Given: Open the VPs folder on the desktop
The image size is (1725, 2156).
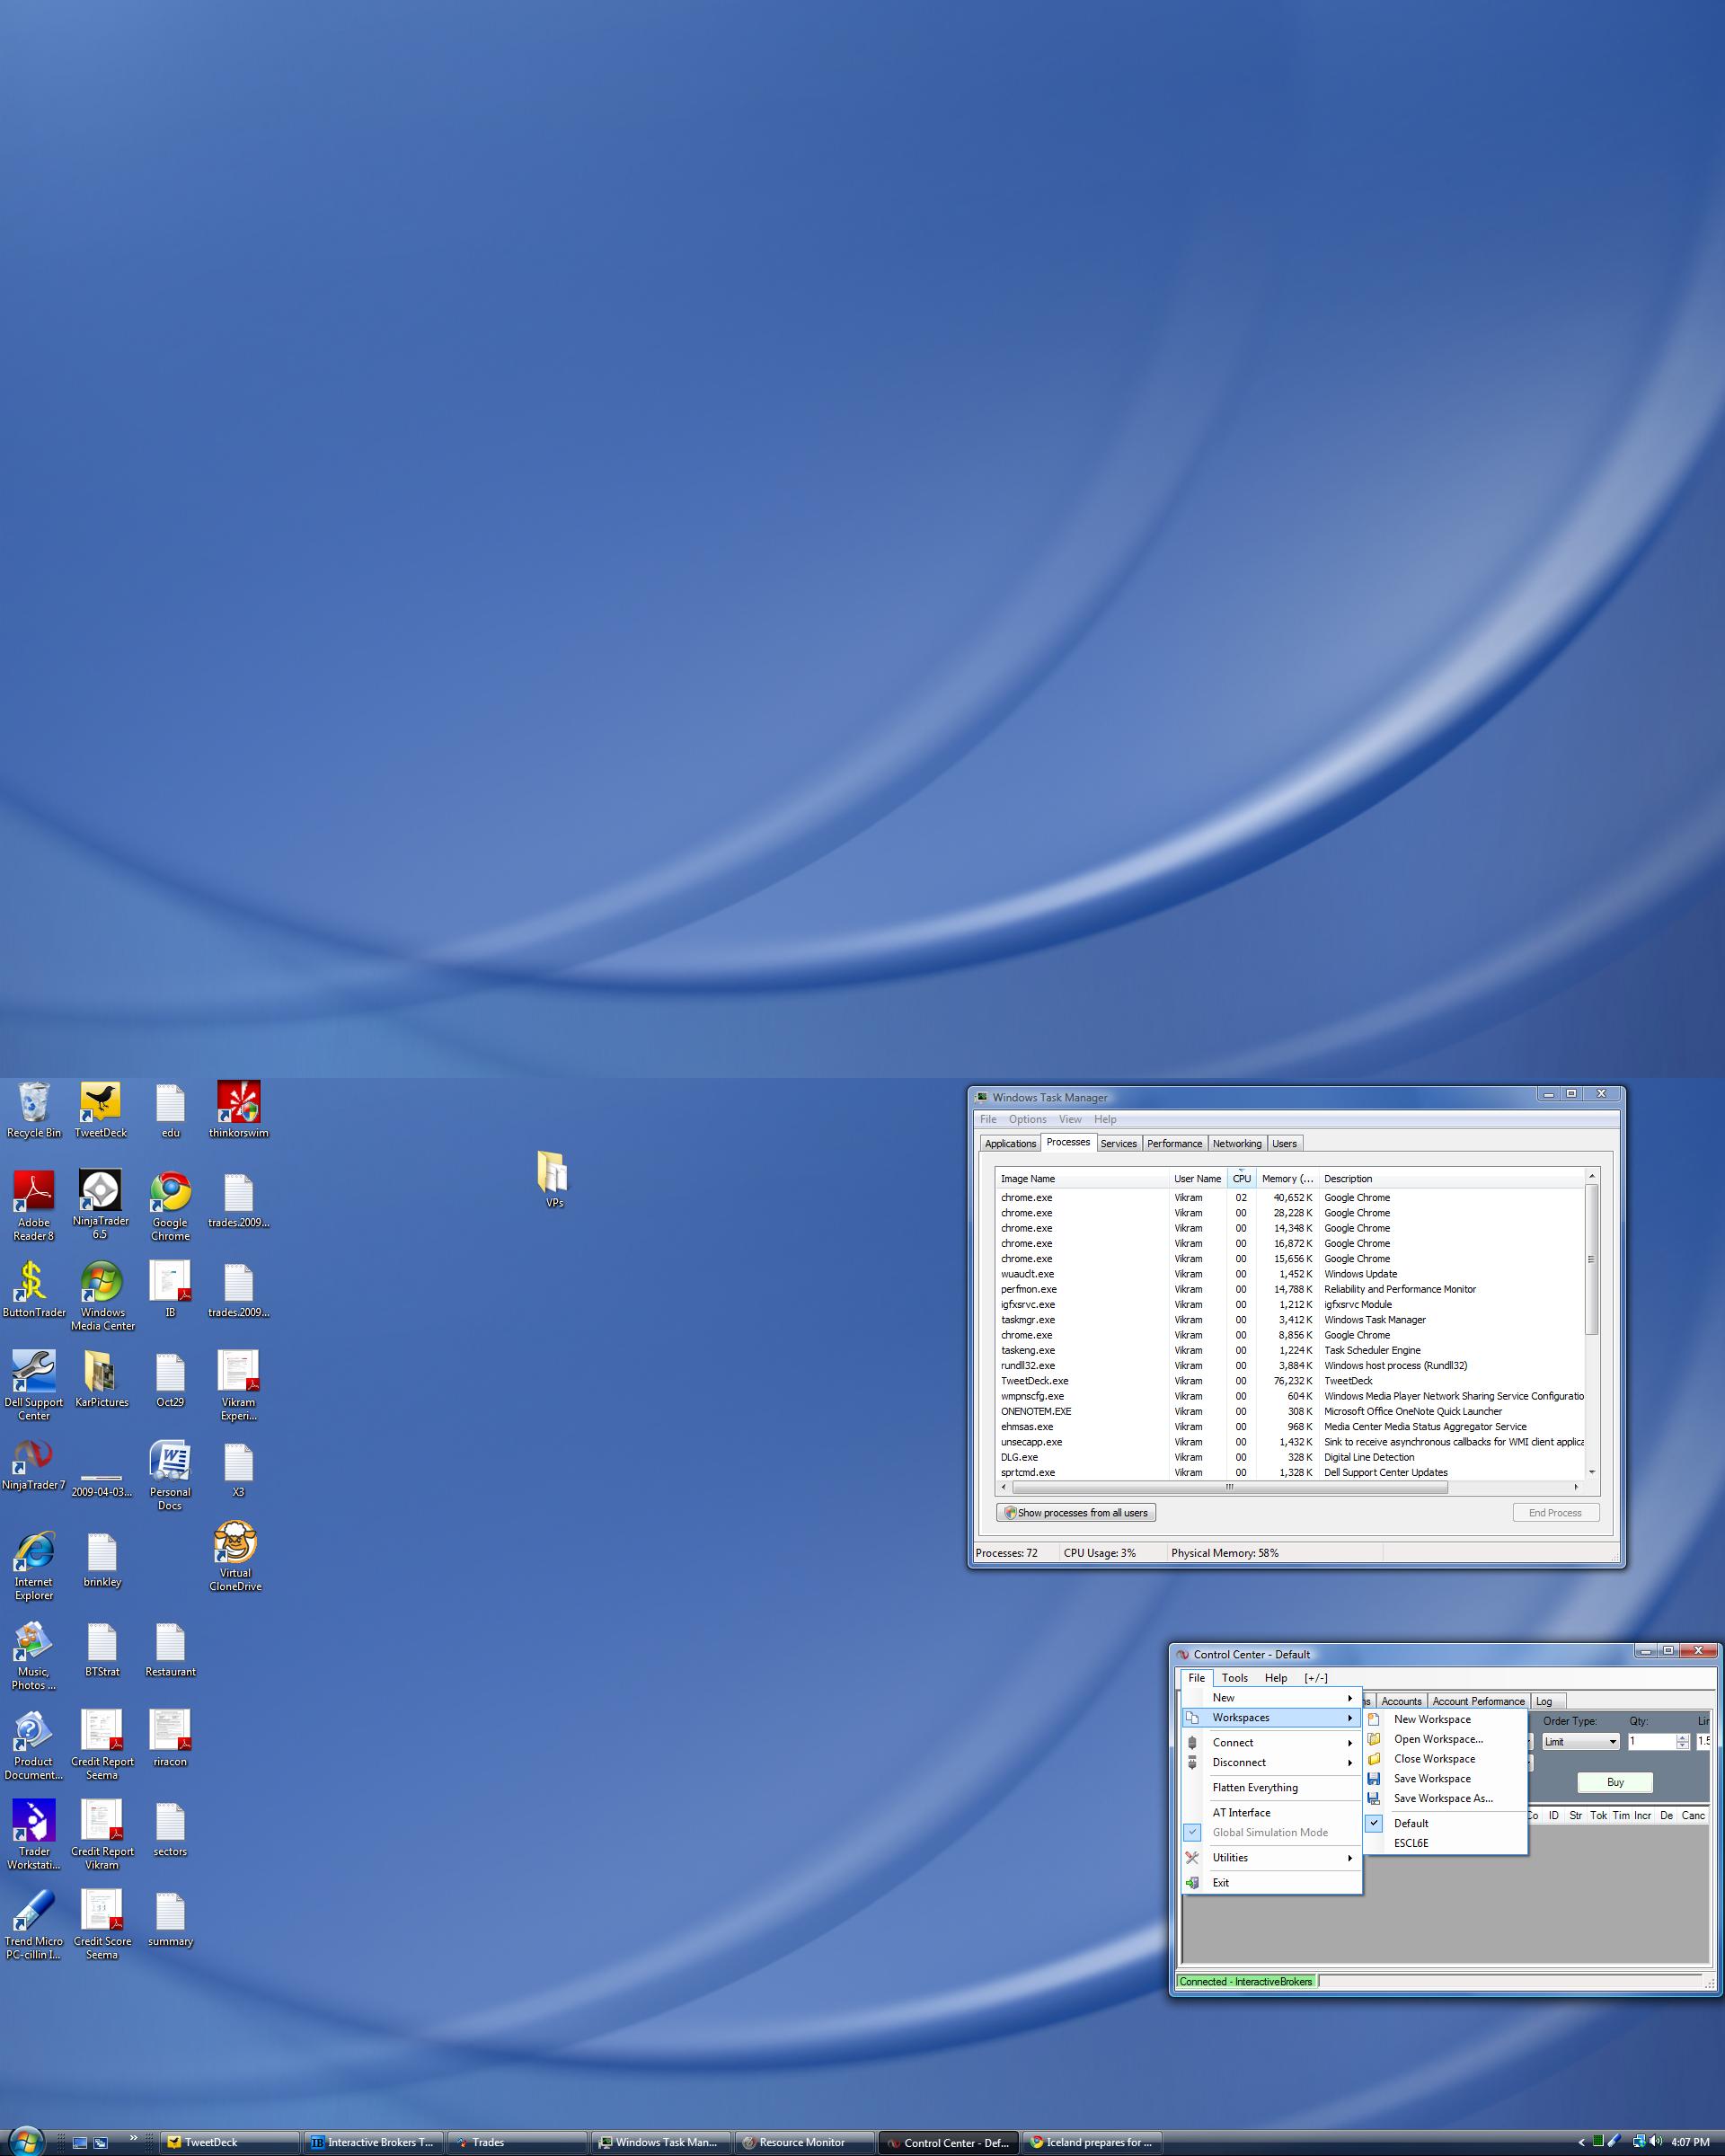Looking at the screenshot, I should [553, 1173].
